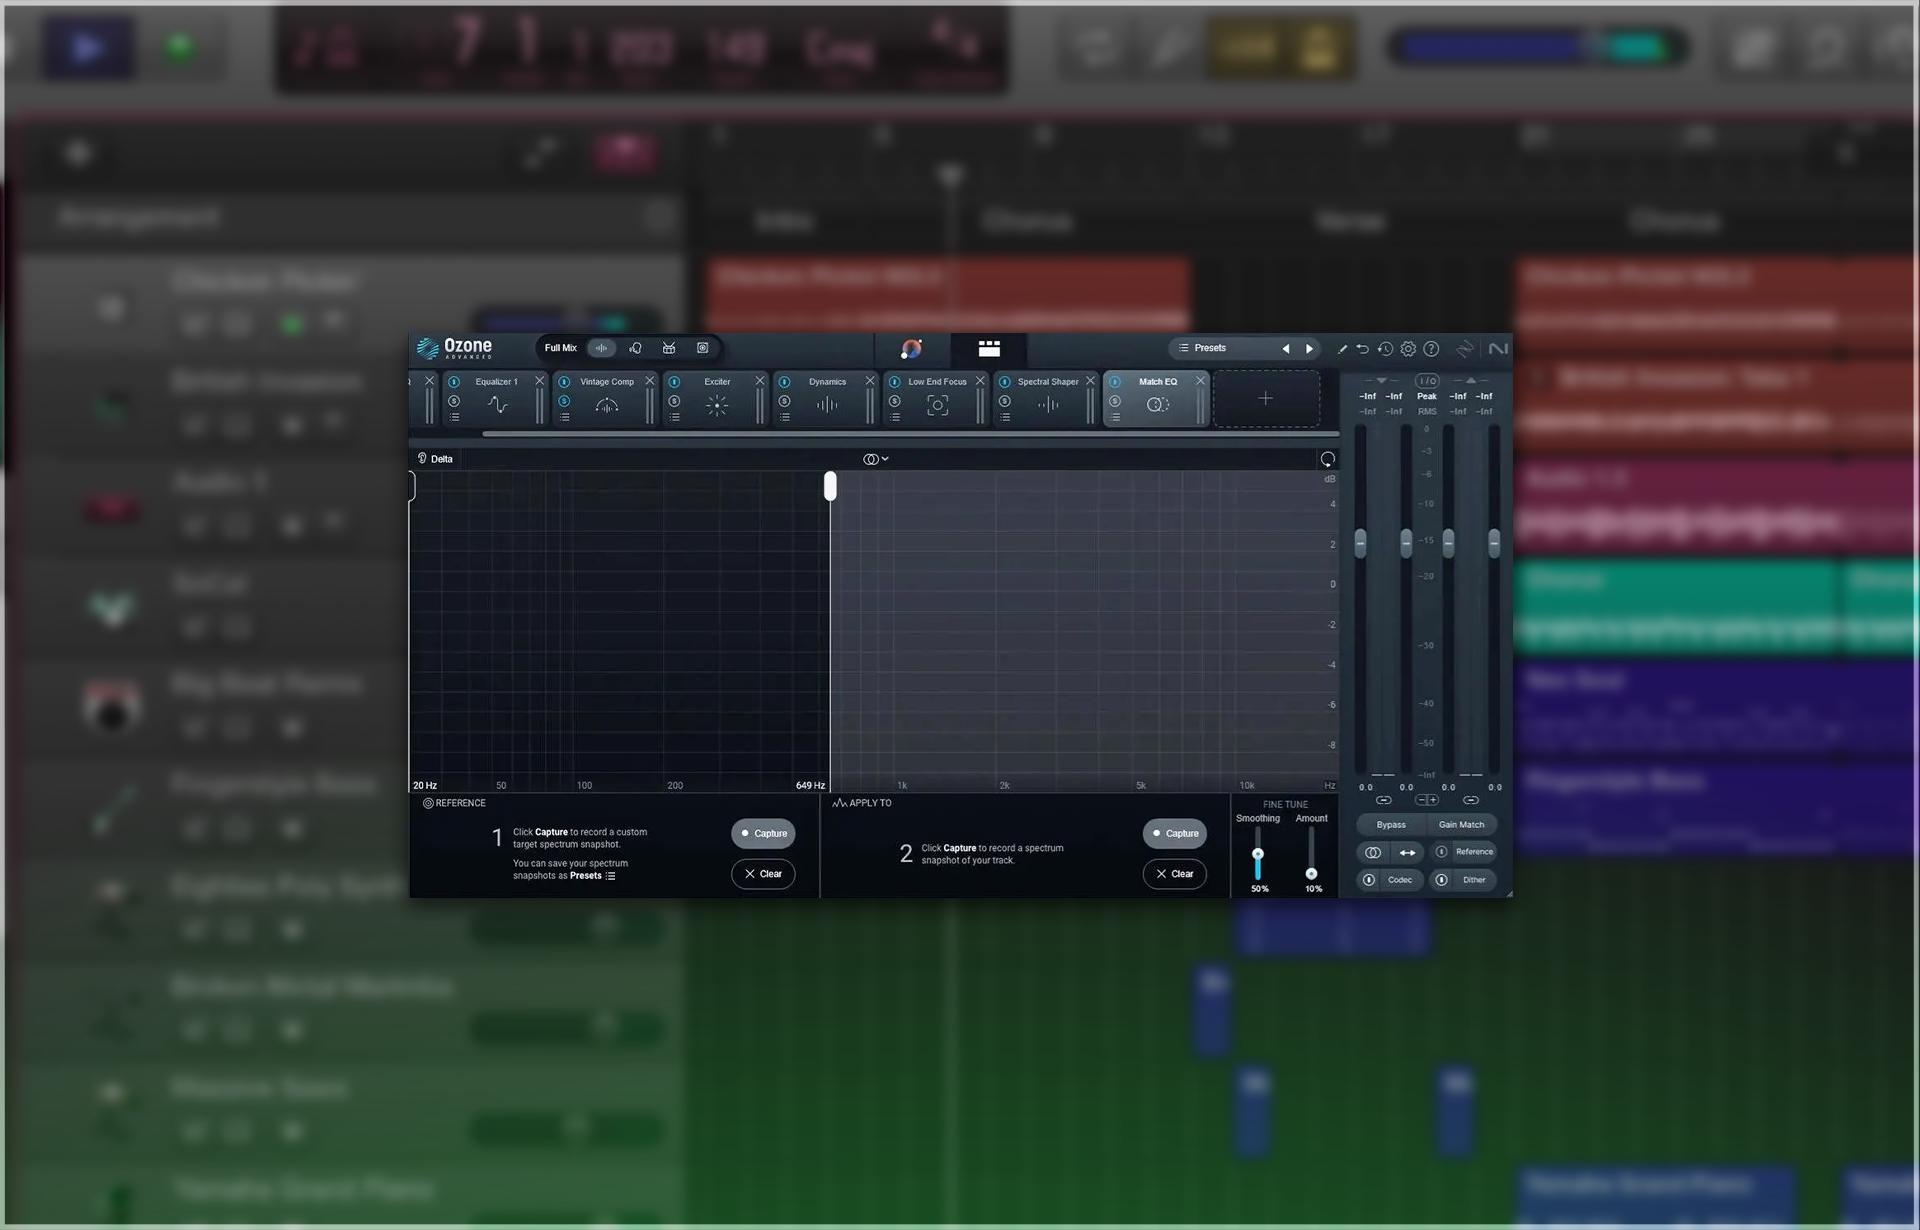Viewport: 1920px width, 1230px height.
Task: Toggle the Vintage Comp power button
Action: (x=564, y=382)
